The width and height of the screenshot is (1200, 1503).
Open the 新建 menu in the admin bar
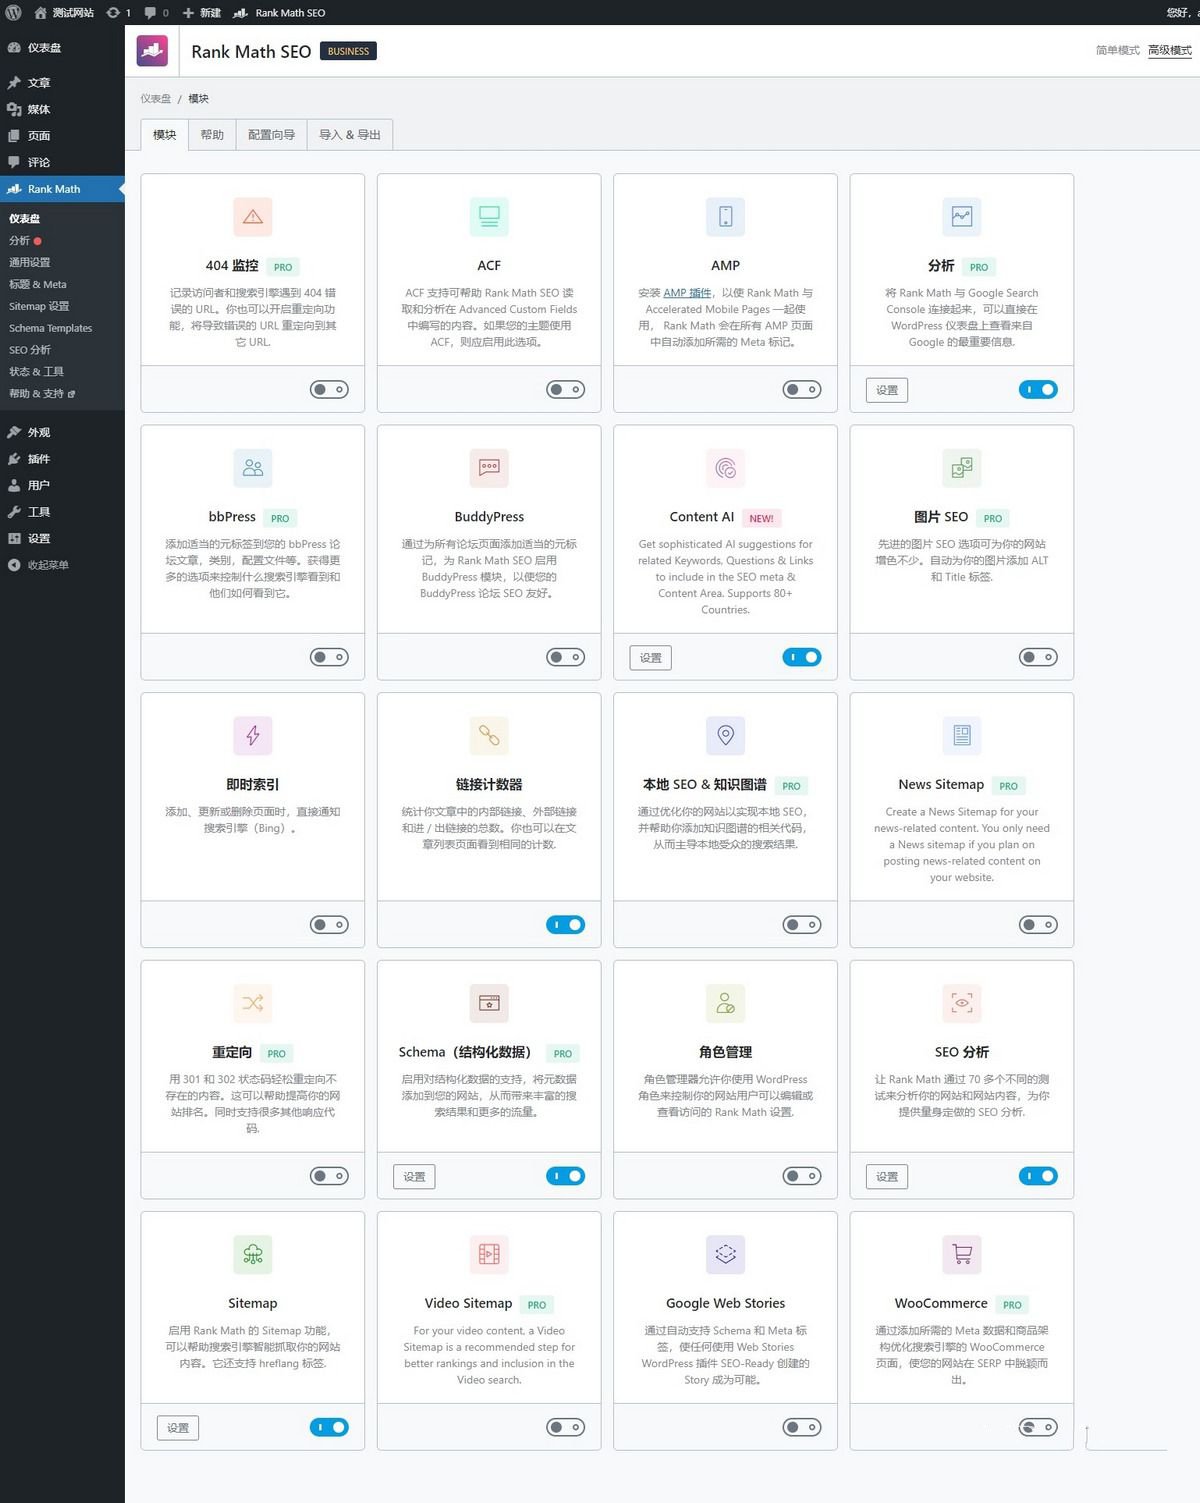(200, 13)
